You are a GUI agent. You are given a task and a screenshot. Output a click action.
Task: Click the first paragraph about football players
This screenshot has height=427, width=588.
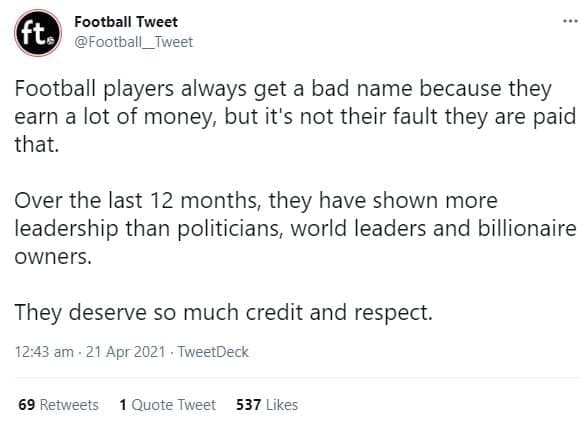point(295,117)
